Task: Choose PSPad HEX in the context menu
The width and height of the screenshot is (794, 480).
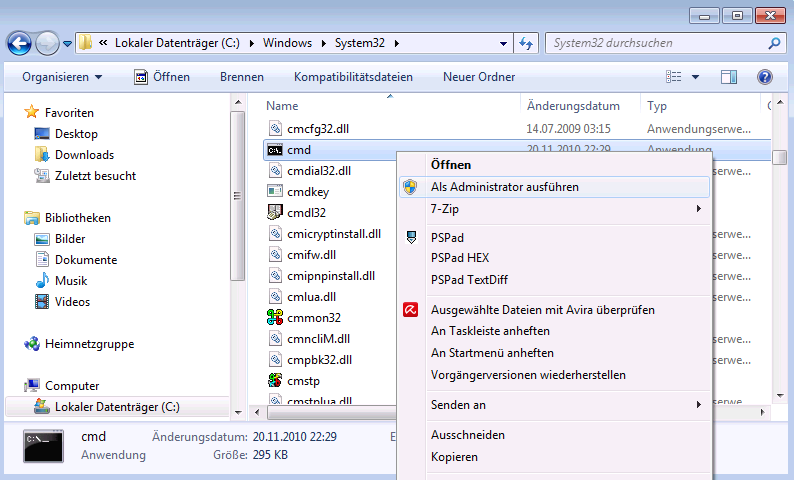Action: [x=554, y=258]
